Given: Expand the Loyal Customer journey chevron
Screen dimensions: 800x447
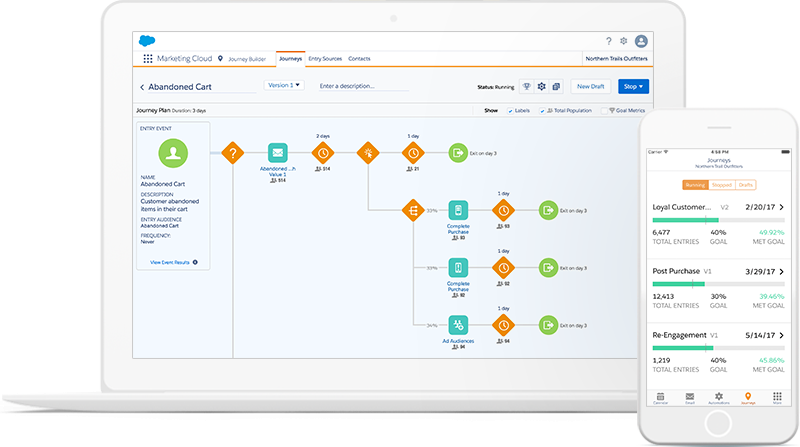Looking at the screenshot, I should pos(781,207).
